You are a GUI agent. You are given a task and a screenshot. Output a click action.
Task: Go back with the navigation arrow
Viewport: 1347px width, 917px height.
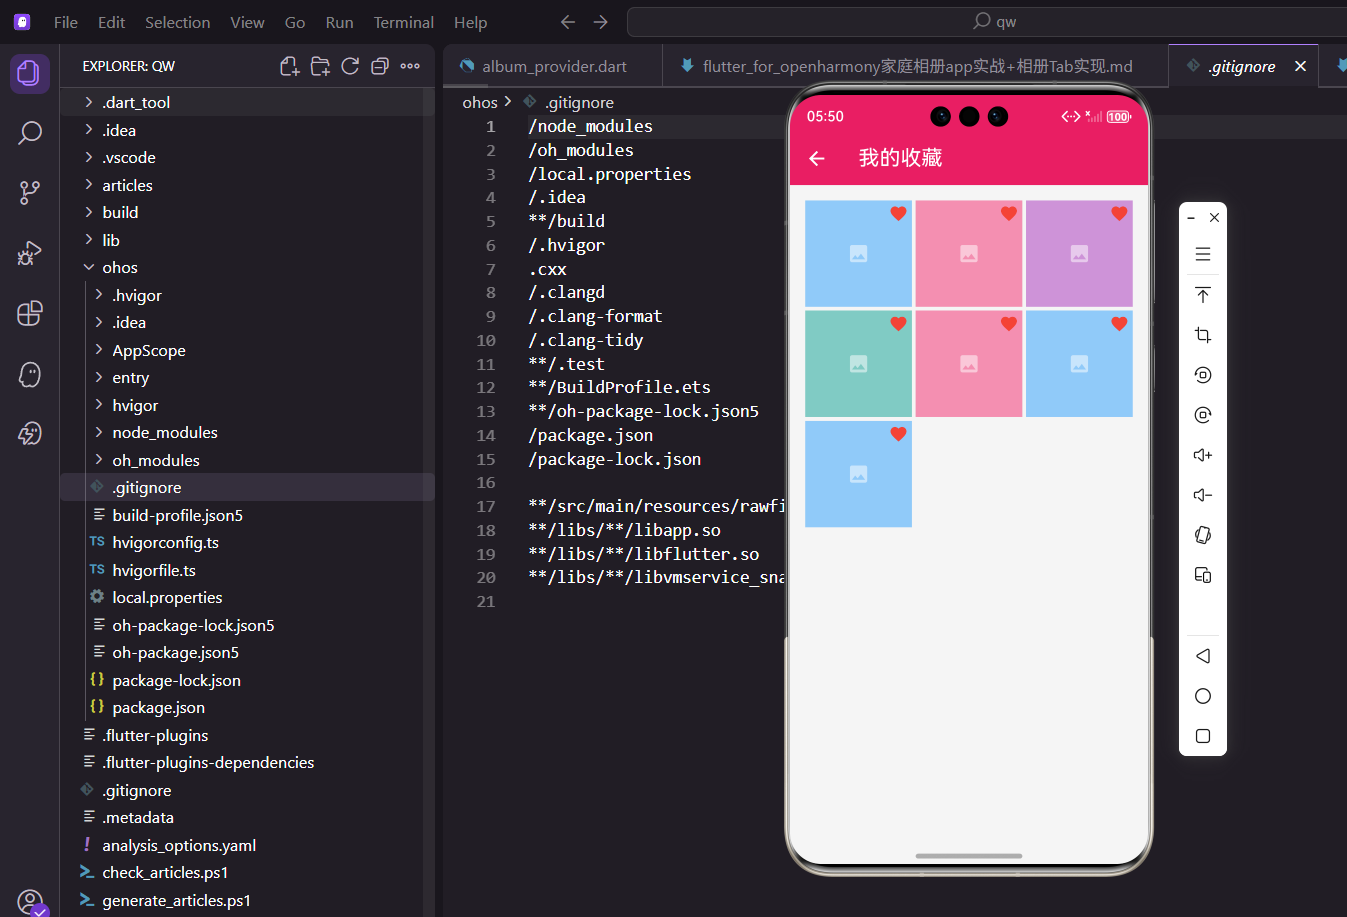pos(568,22)
